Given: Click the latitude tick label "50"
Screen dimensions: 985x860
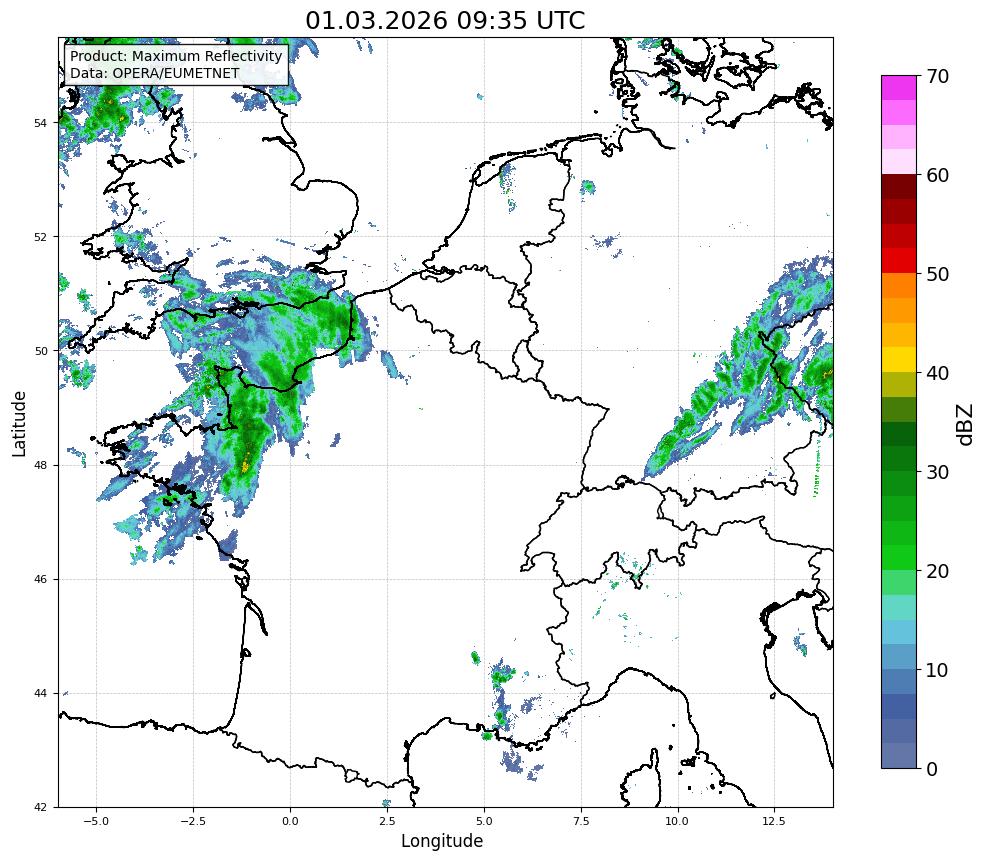Looking at the screenshot, I should pos(40,351).
